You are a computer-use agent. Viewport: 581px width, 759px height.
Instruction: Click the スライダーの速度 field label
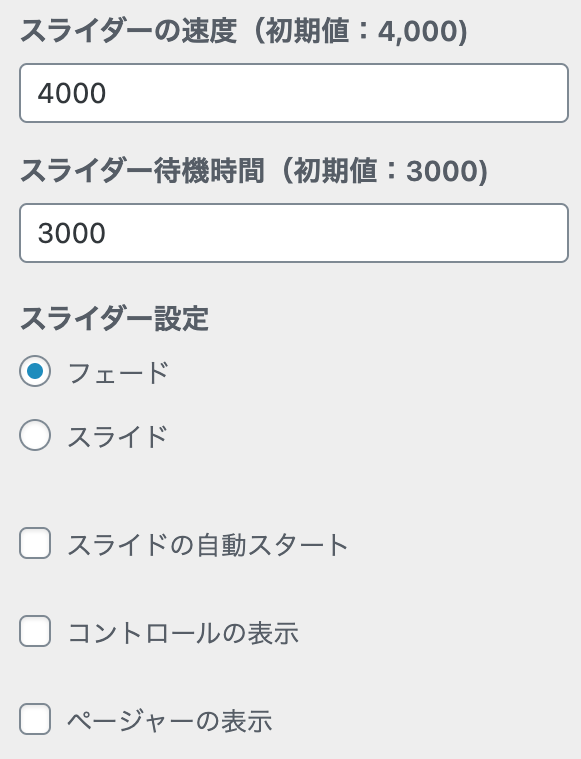[x=128, y=31]
